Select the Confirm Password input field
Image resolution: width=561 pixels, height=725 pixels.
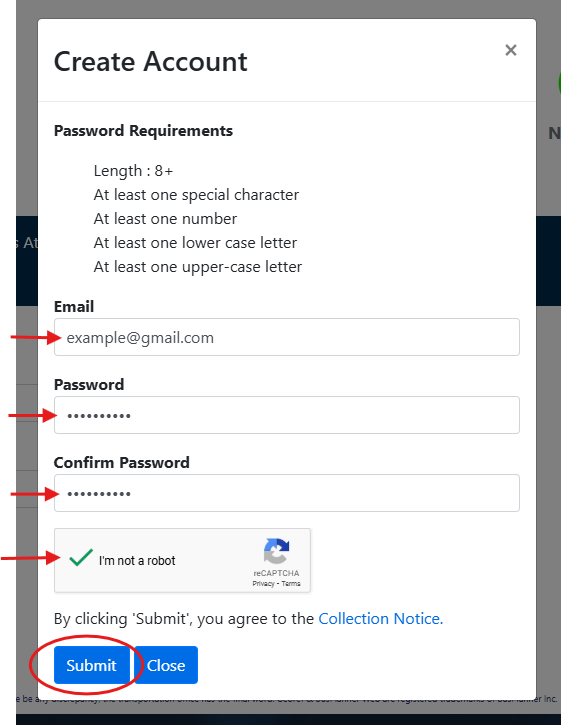pos(287,493)
